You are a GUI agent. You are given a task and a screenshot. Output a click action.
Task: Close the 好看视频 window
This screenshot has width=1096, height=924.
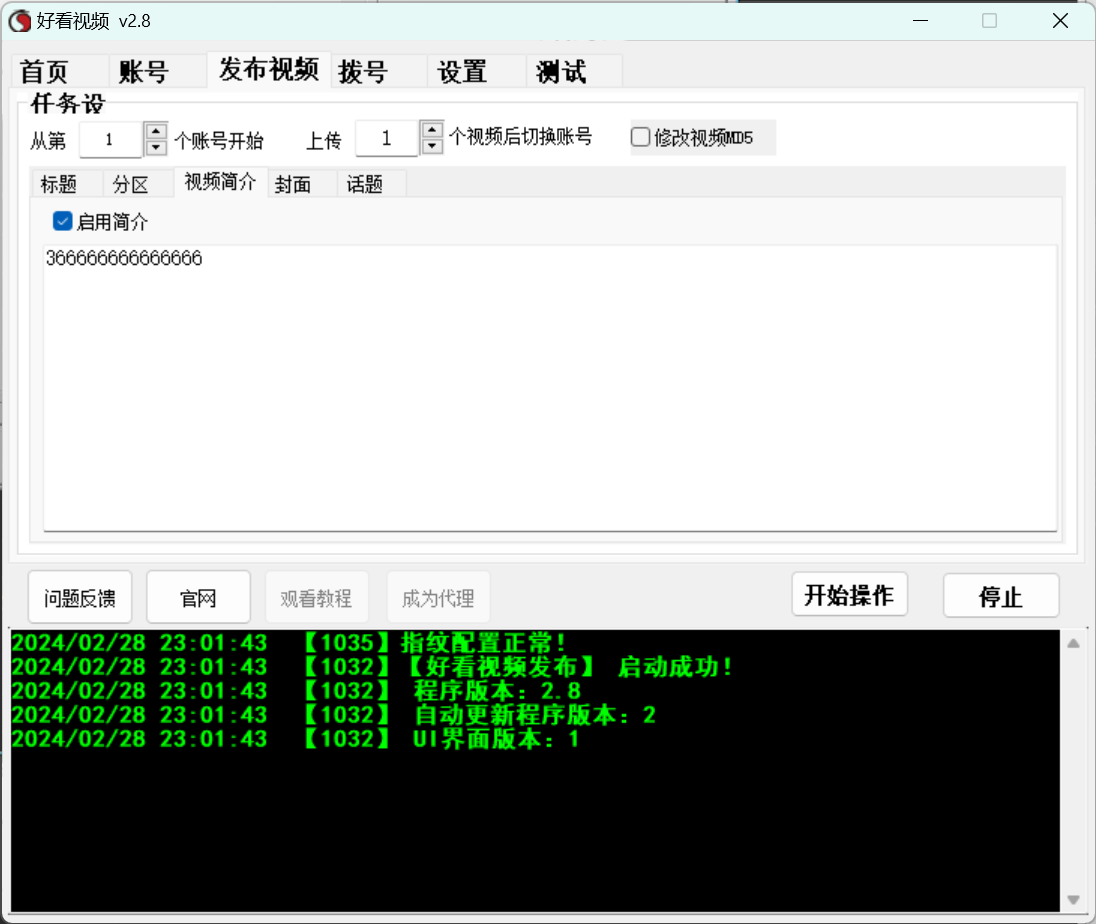click(1060, 21)
